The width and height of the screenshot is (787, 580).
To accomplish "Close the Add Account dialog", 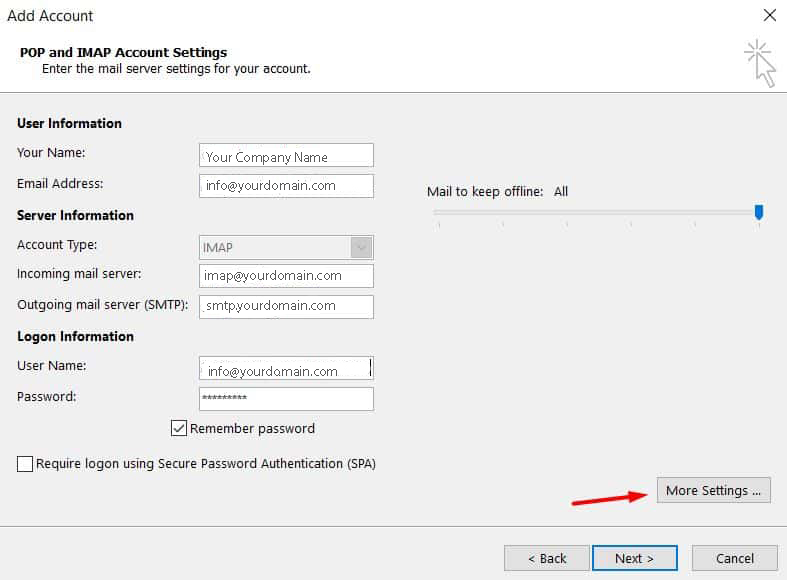I will coord(769,15).
